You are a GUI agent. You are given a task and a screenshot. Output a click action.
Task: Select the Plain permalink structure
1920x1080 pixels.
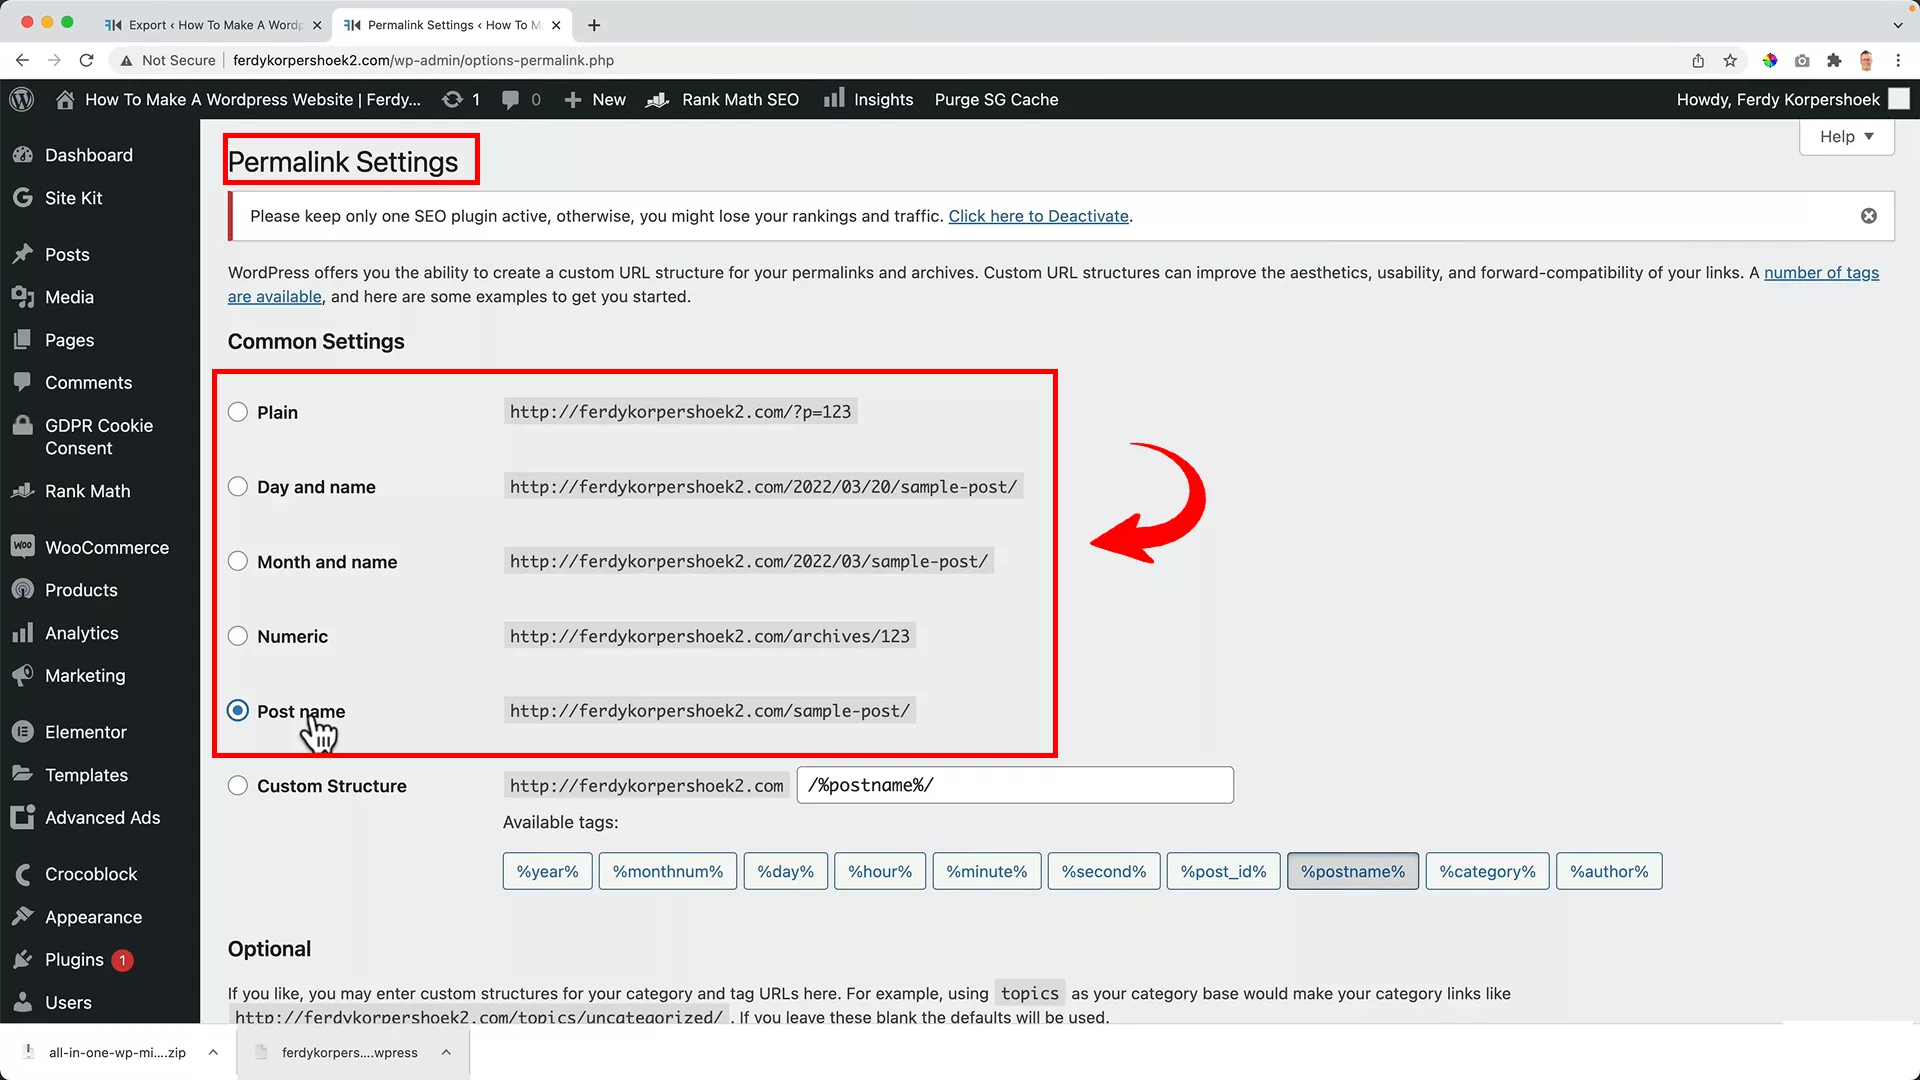[237, 411]
